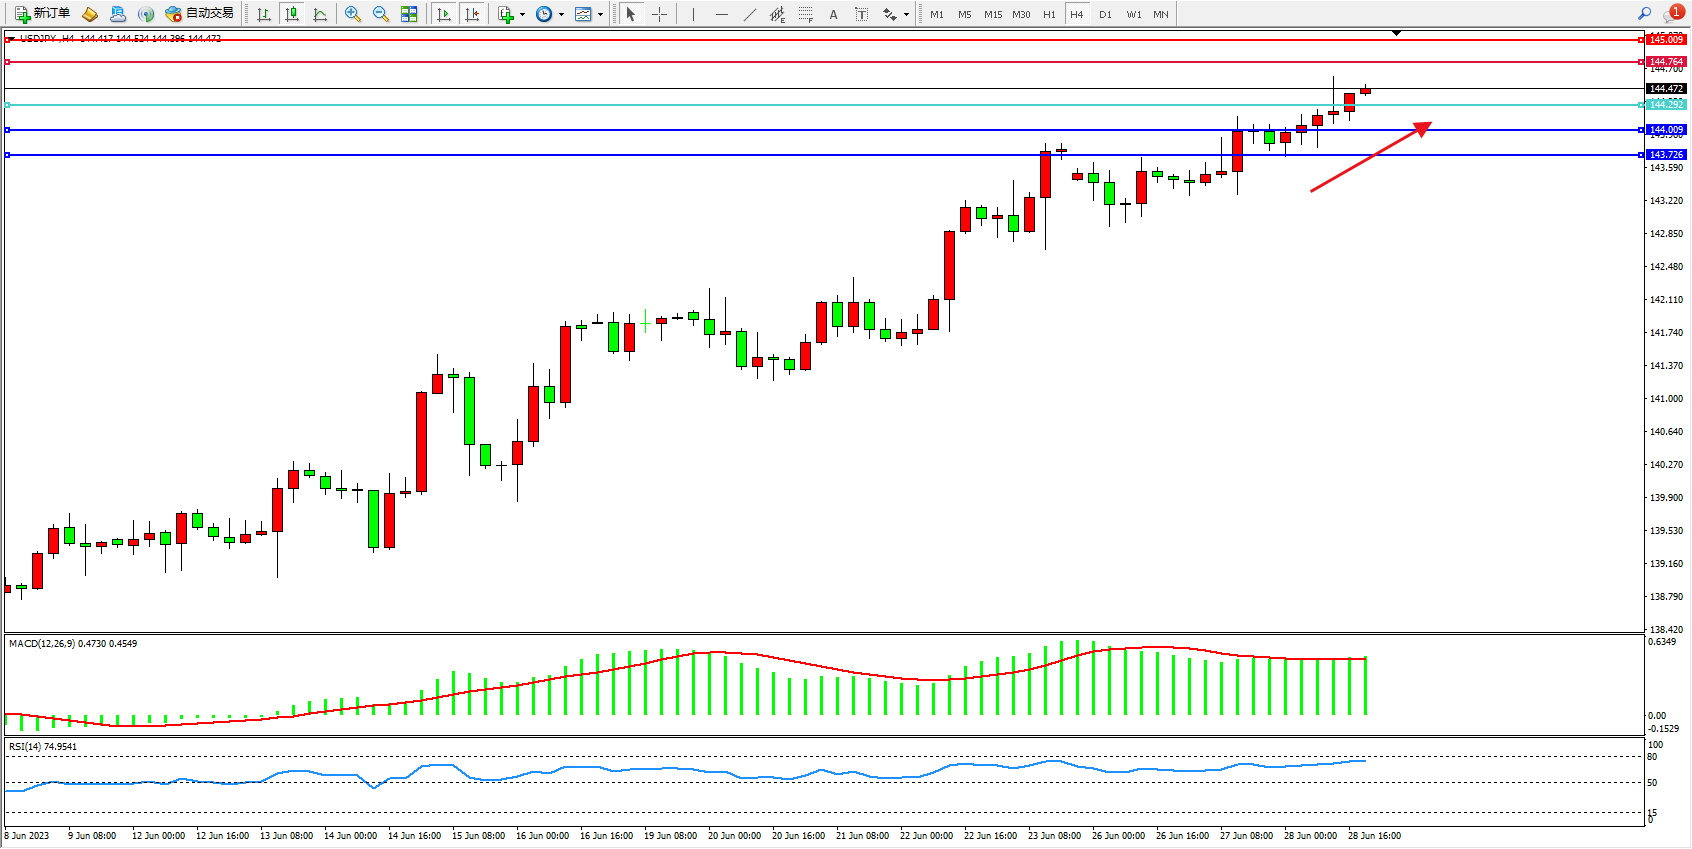Click the chart shift triangle marker
Image resolution: width=1692 pixels, height=849 pixels.
coord(1396,33)
